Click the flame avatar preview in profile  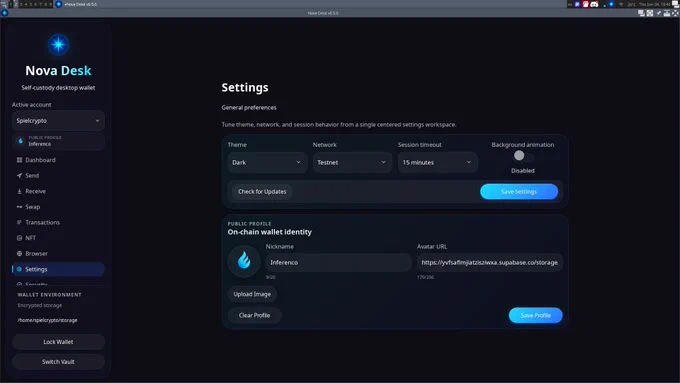pyautogui.click(x=244, y=261)
